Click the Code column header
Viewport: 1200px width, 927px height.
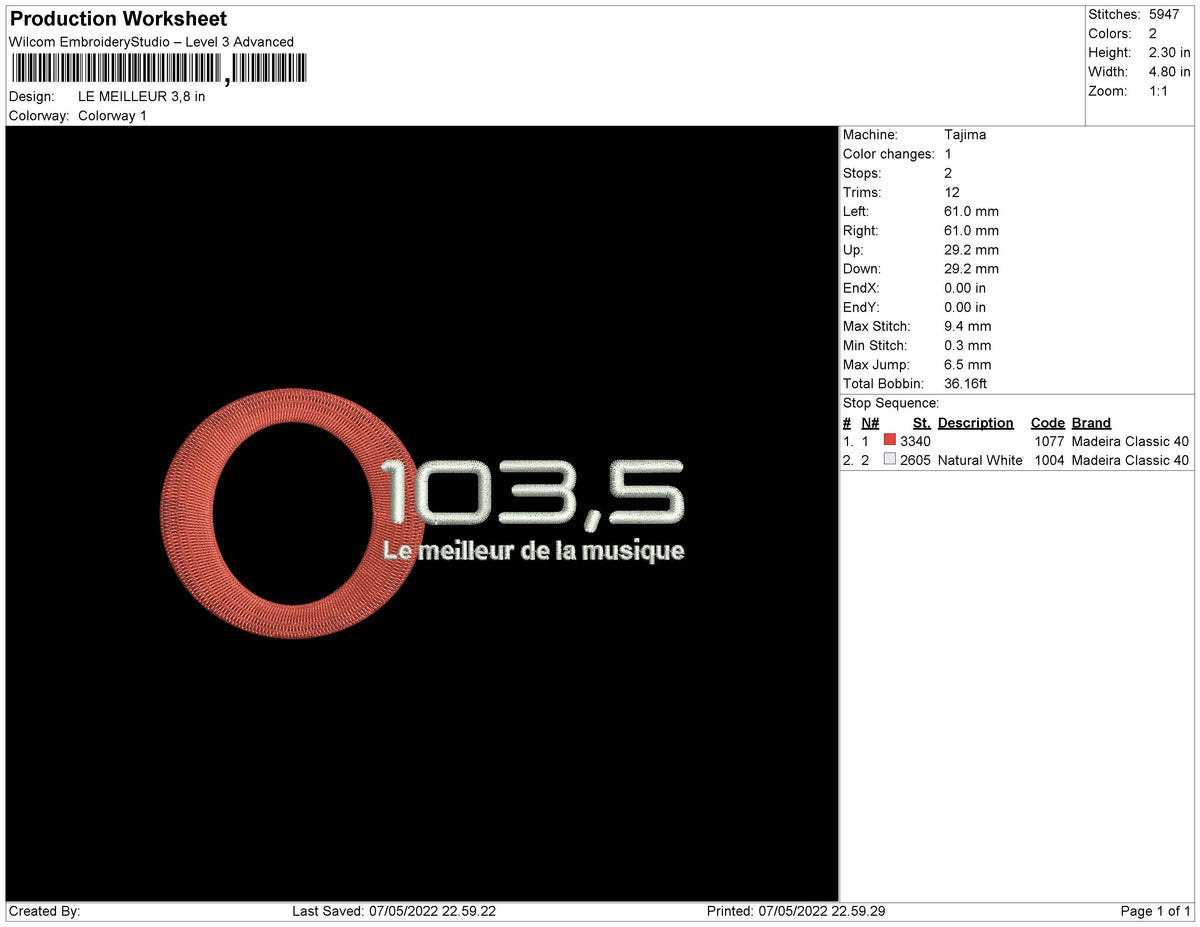click(x=1047, y=423)
